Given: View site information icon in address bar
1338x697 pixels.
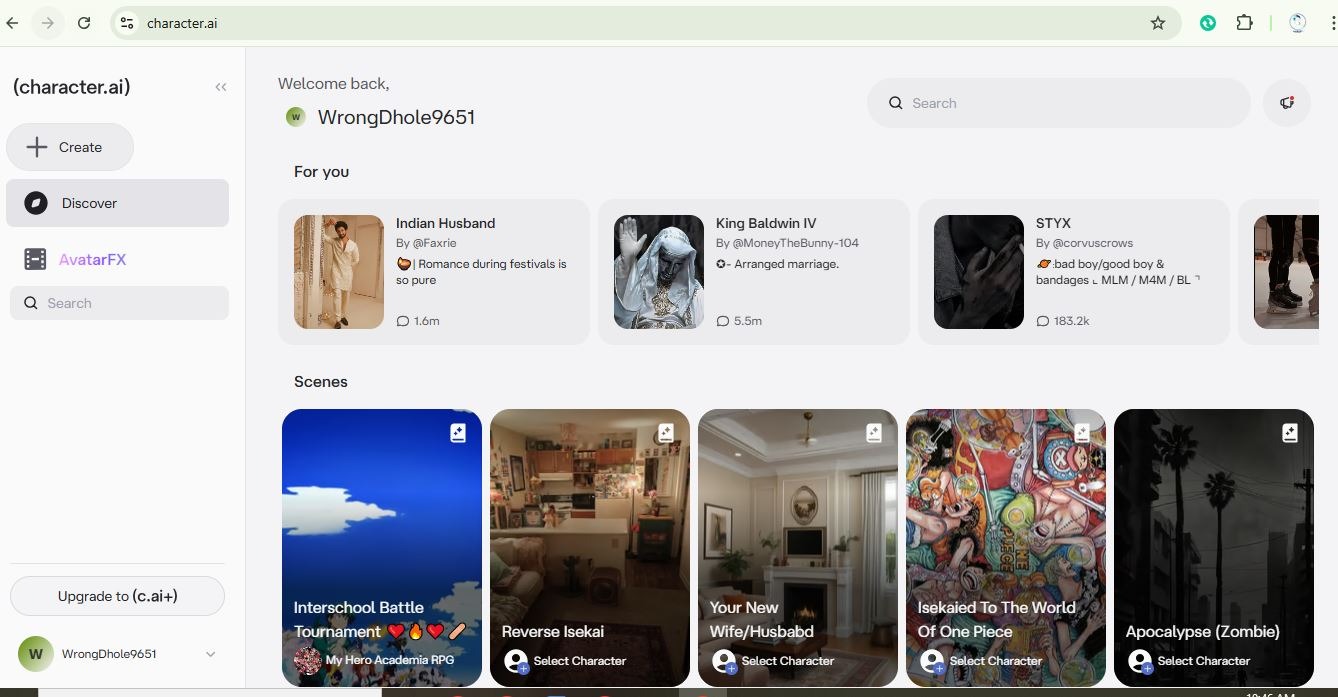Looking at the screenshot, I should click(x=126, y=23).
